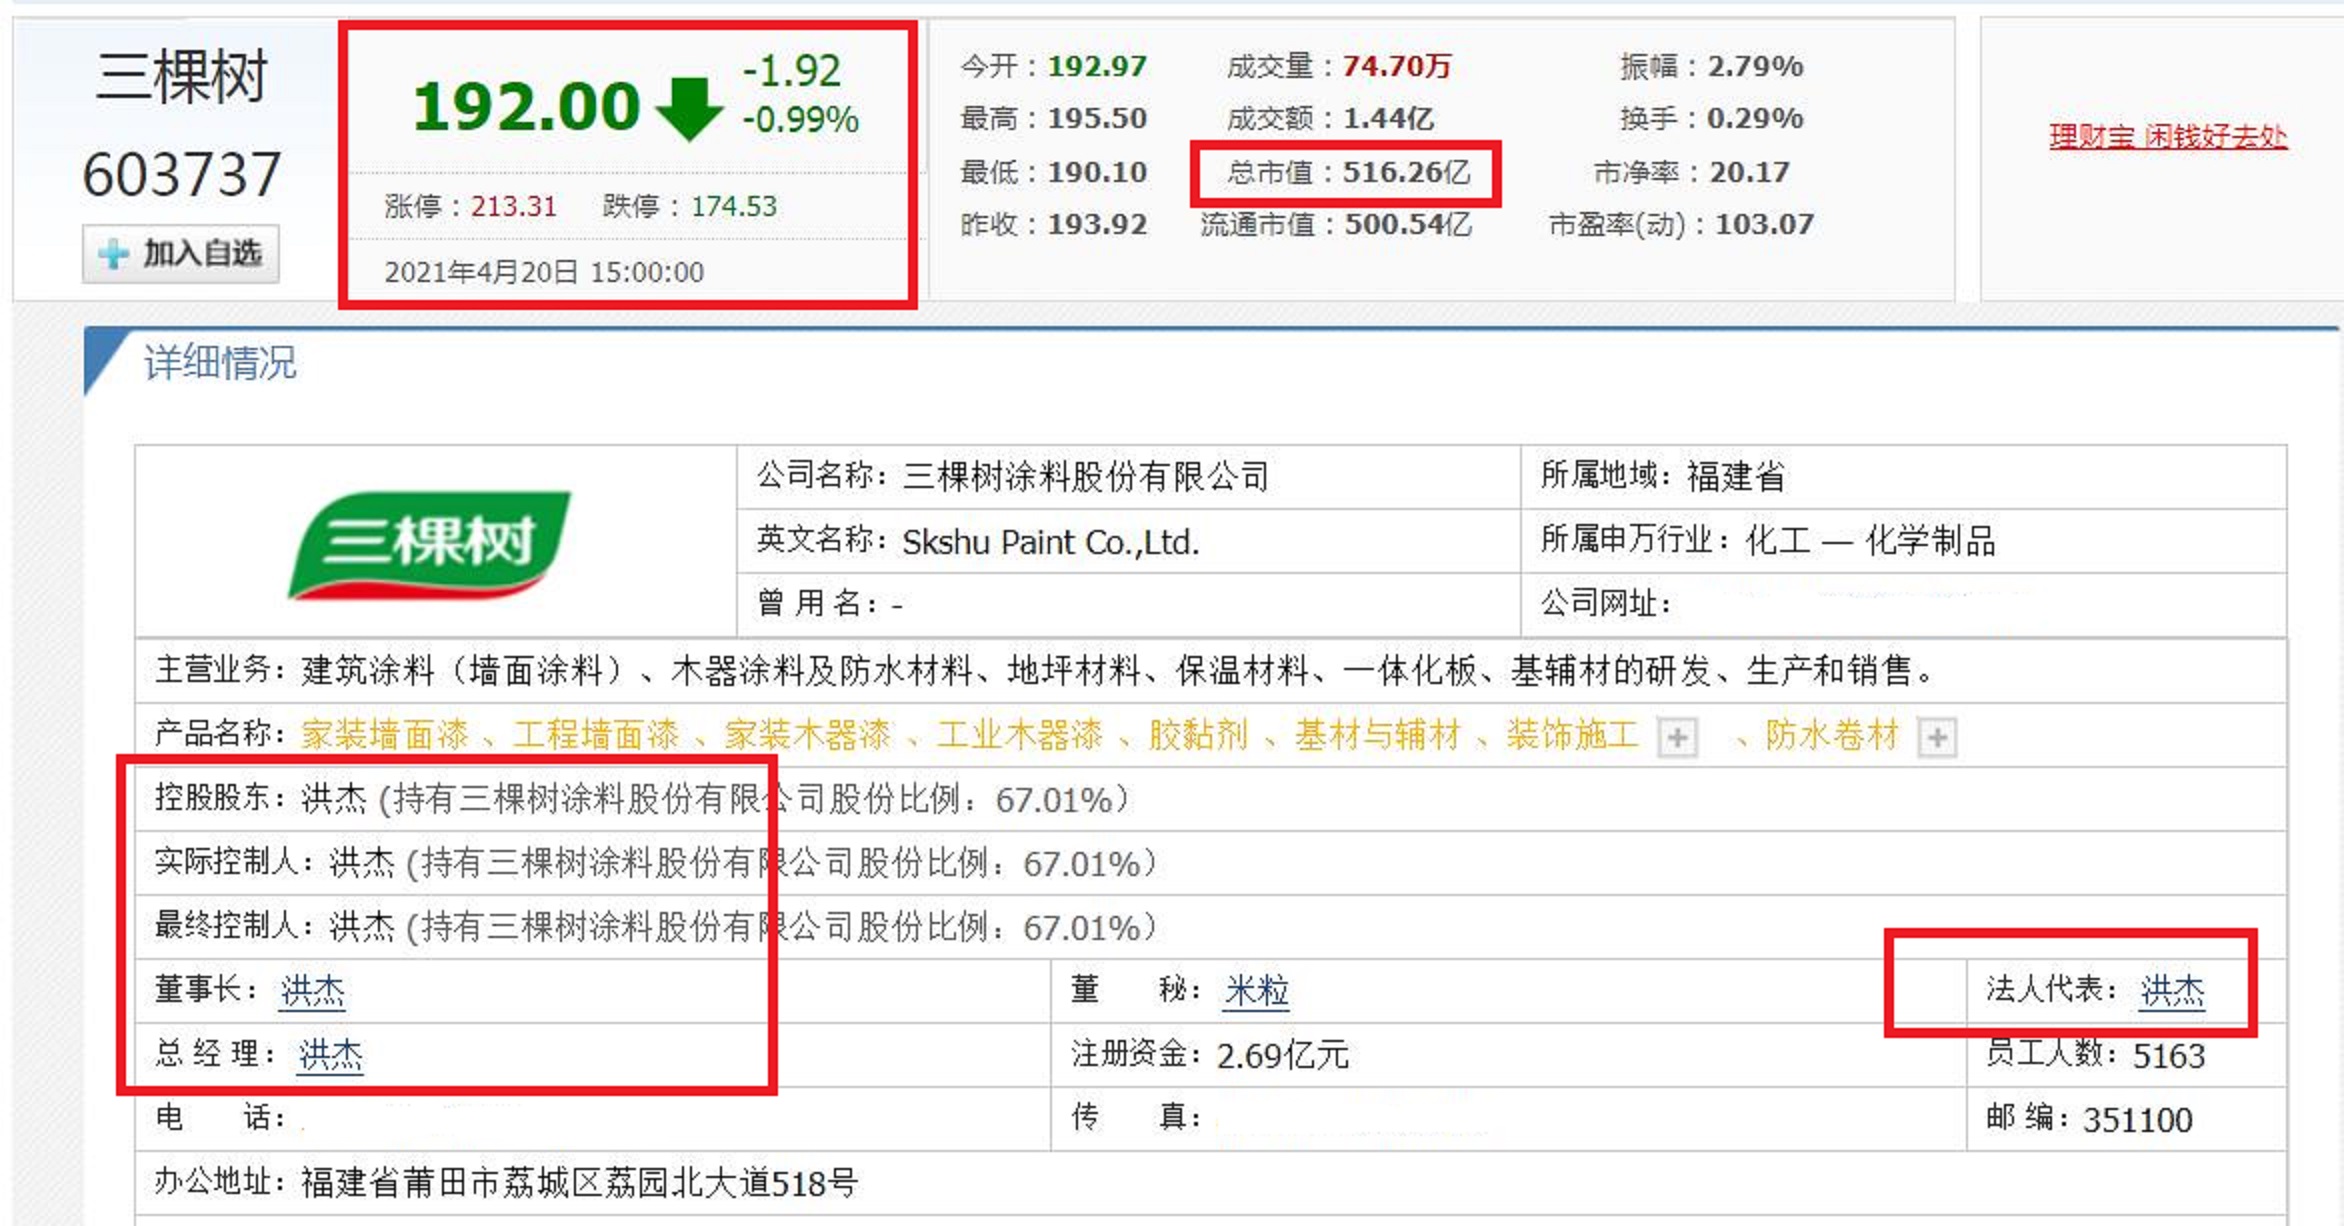Image resolution: width=2344 pixels, height=1226 pixels.
Task: Open 洪杰 link beside 总经理
Action: [x=331, y=1055]
